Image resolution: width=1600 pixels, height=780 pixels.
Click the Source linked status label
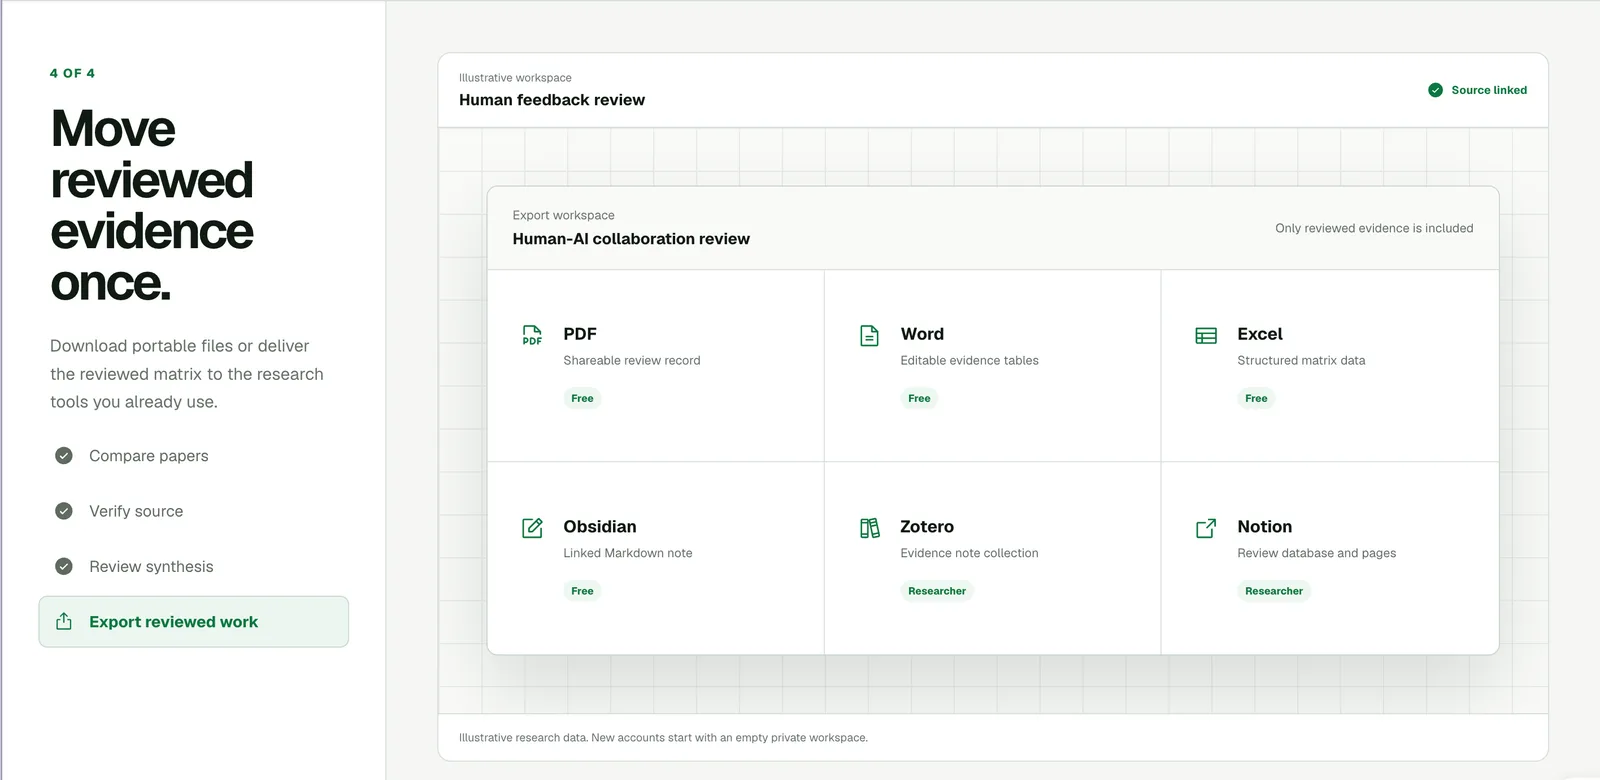coord(1489,90)
